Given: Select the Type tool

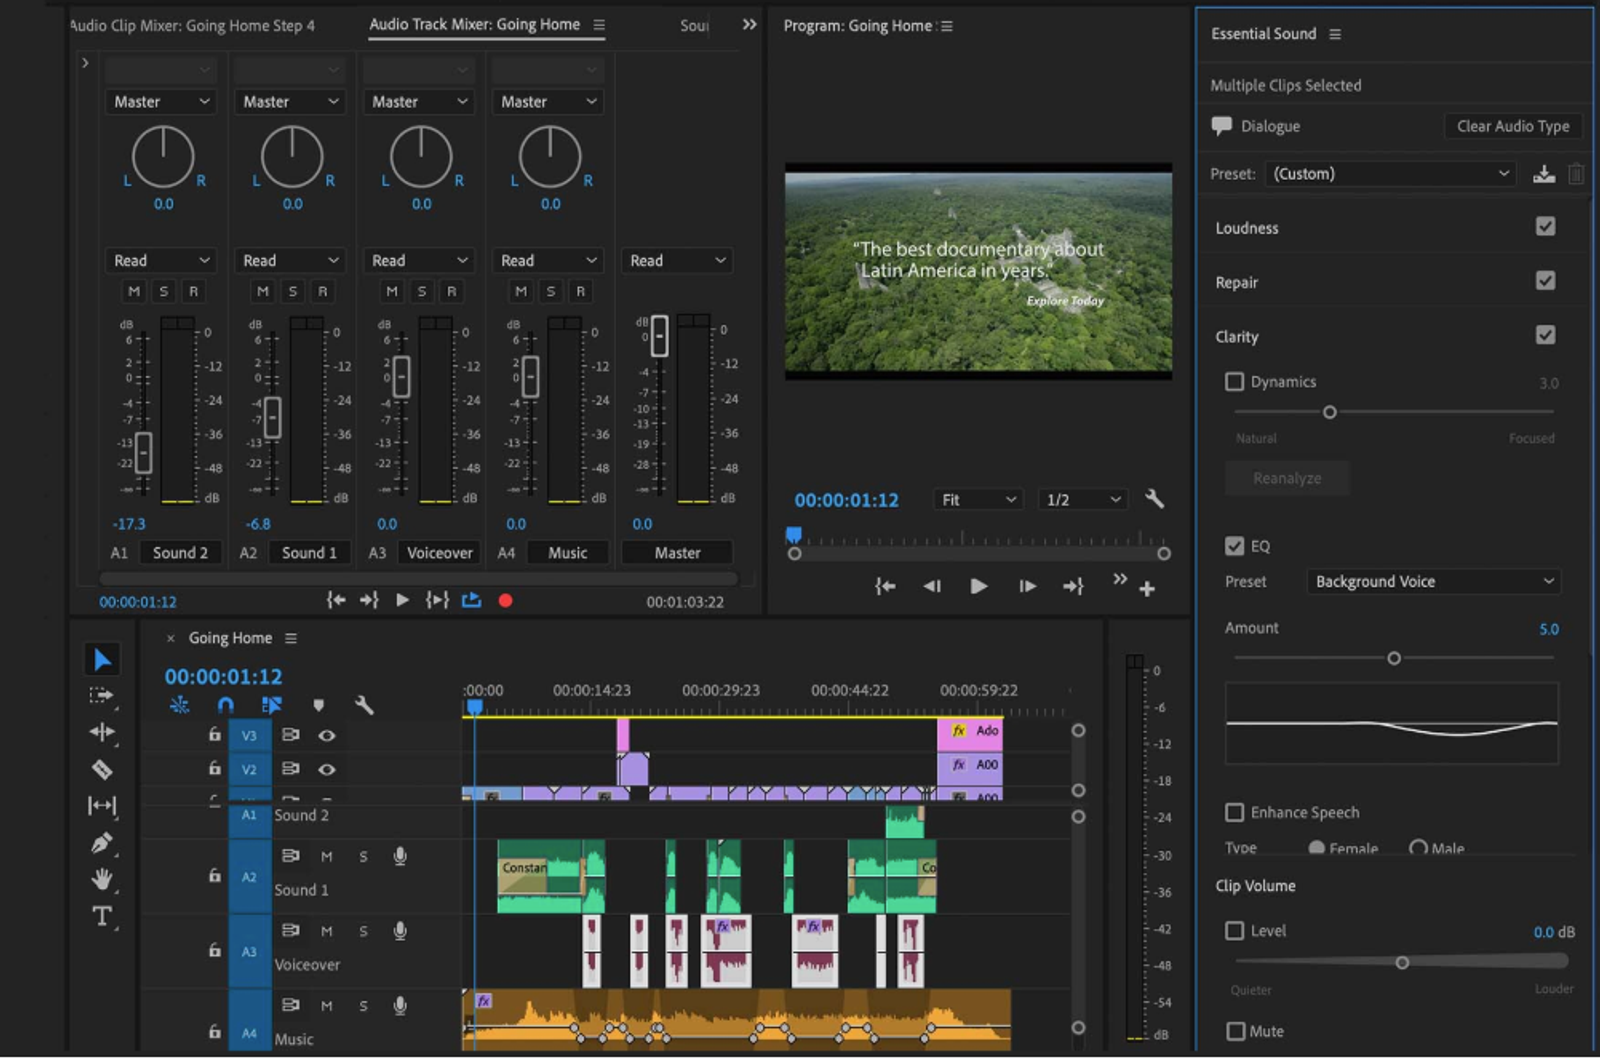Looking at the screenshot, I should pos(102,916).
